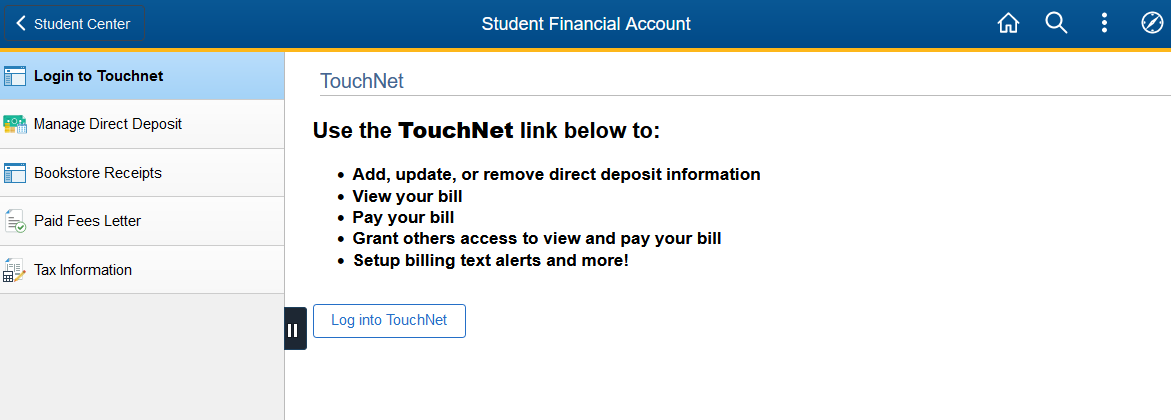Collapse the left navigation panel handle

coord(295,328)
